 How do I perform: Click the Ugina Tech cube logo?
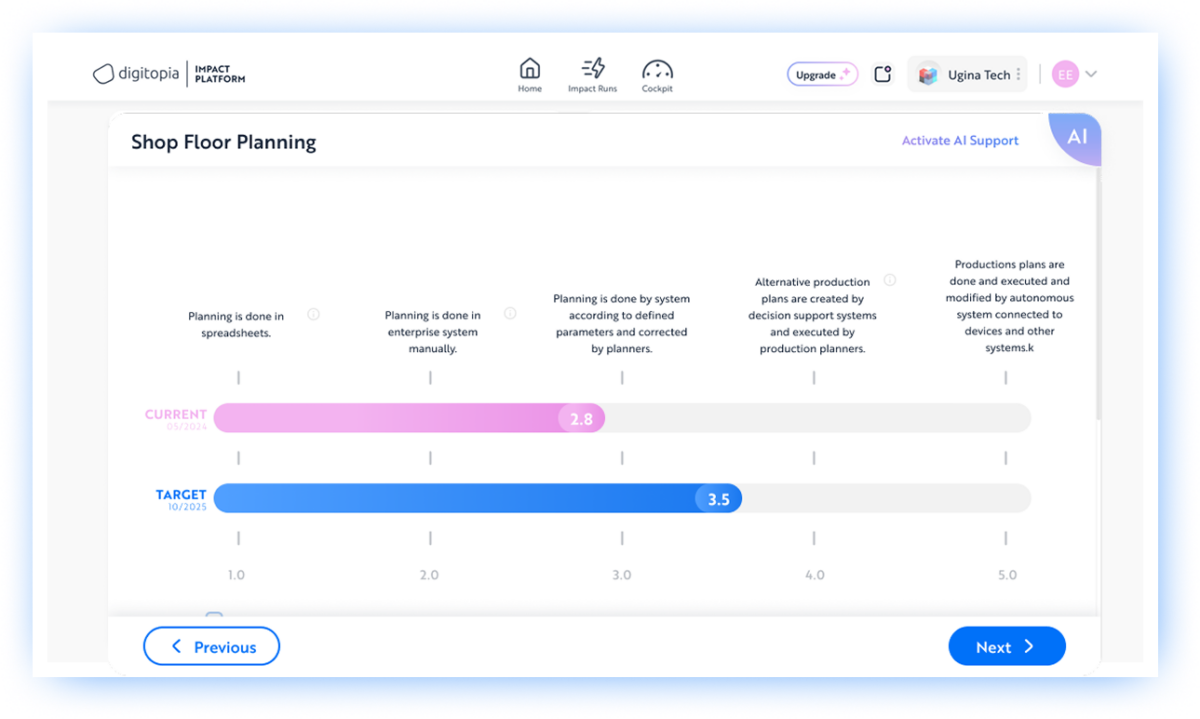coord(928,75)
